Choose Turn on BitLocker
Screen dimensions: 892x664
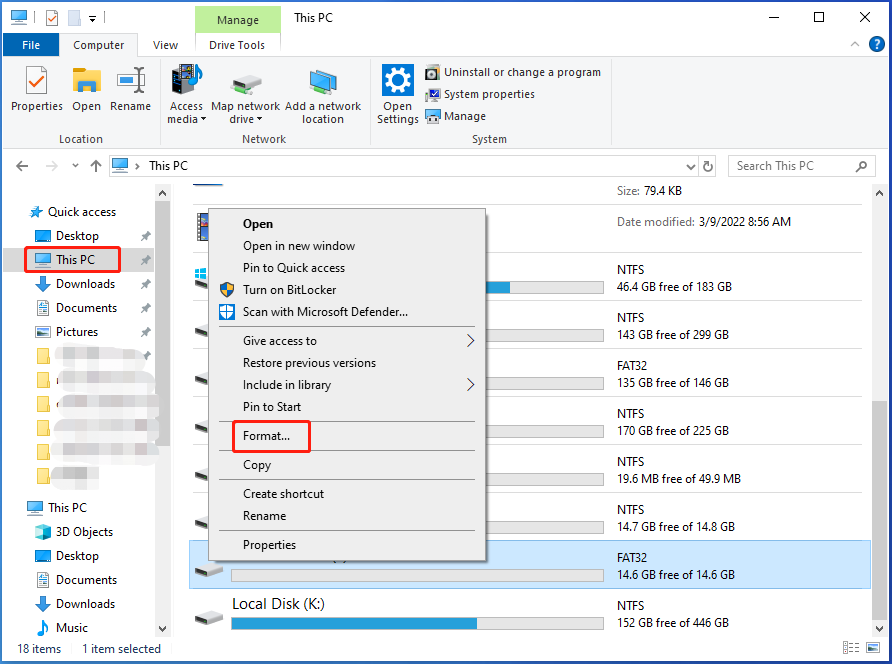click(x=347, y=290)
